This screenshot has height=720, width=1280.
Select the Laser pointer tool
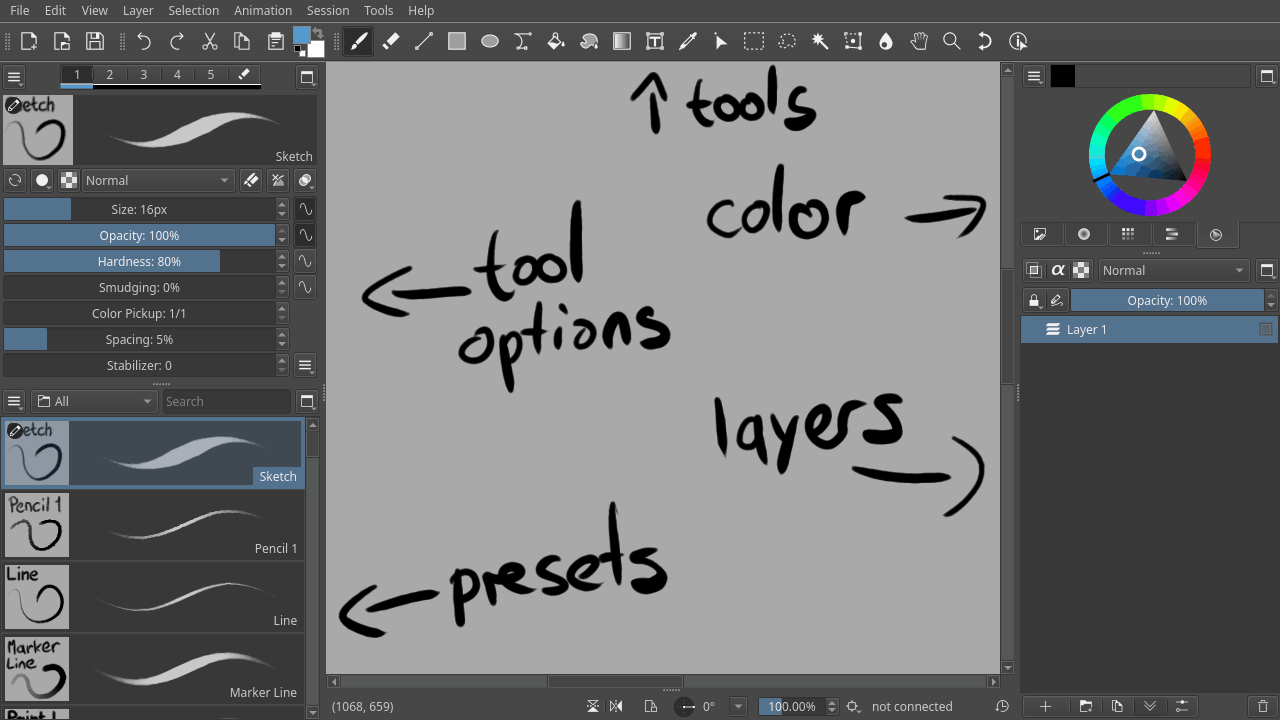pyautogui.click(x=721, y=41)
